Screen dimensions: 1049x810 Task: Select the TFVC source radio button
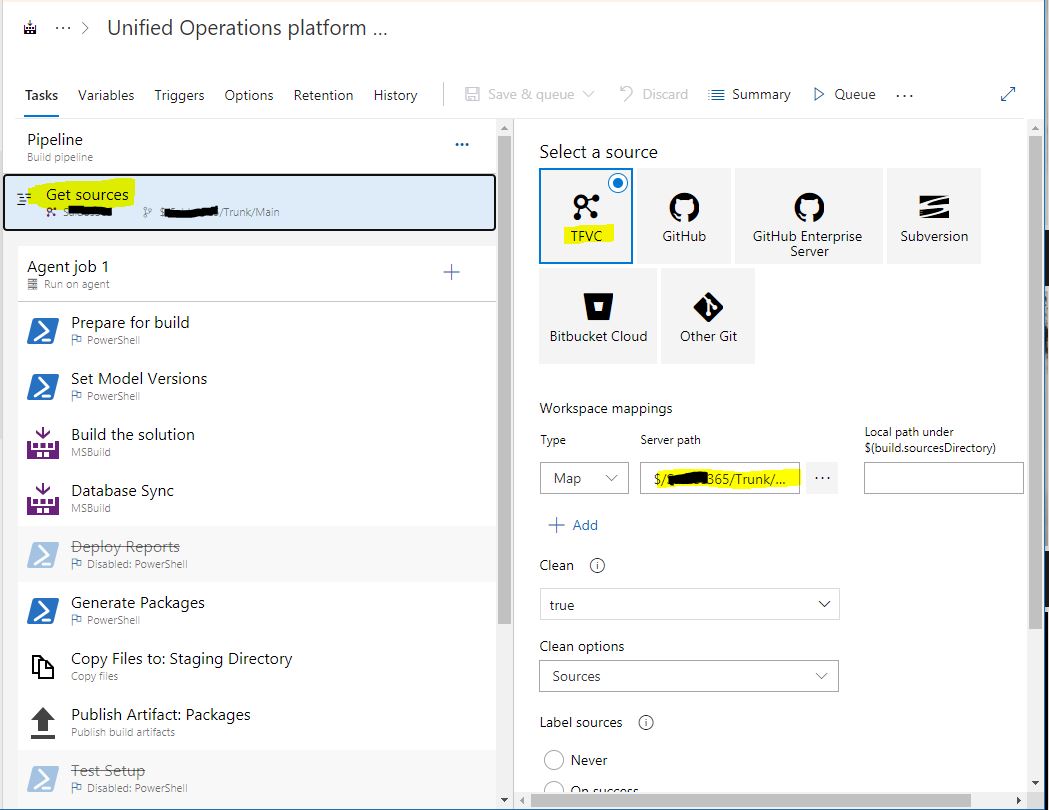[617, 183]
